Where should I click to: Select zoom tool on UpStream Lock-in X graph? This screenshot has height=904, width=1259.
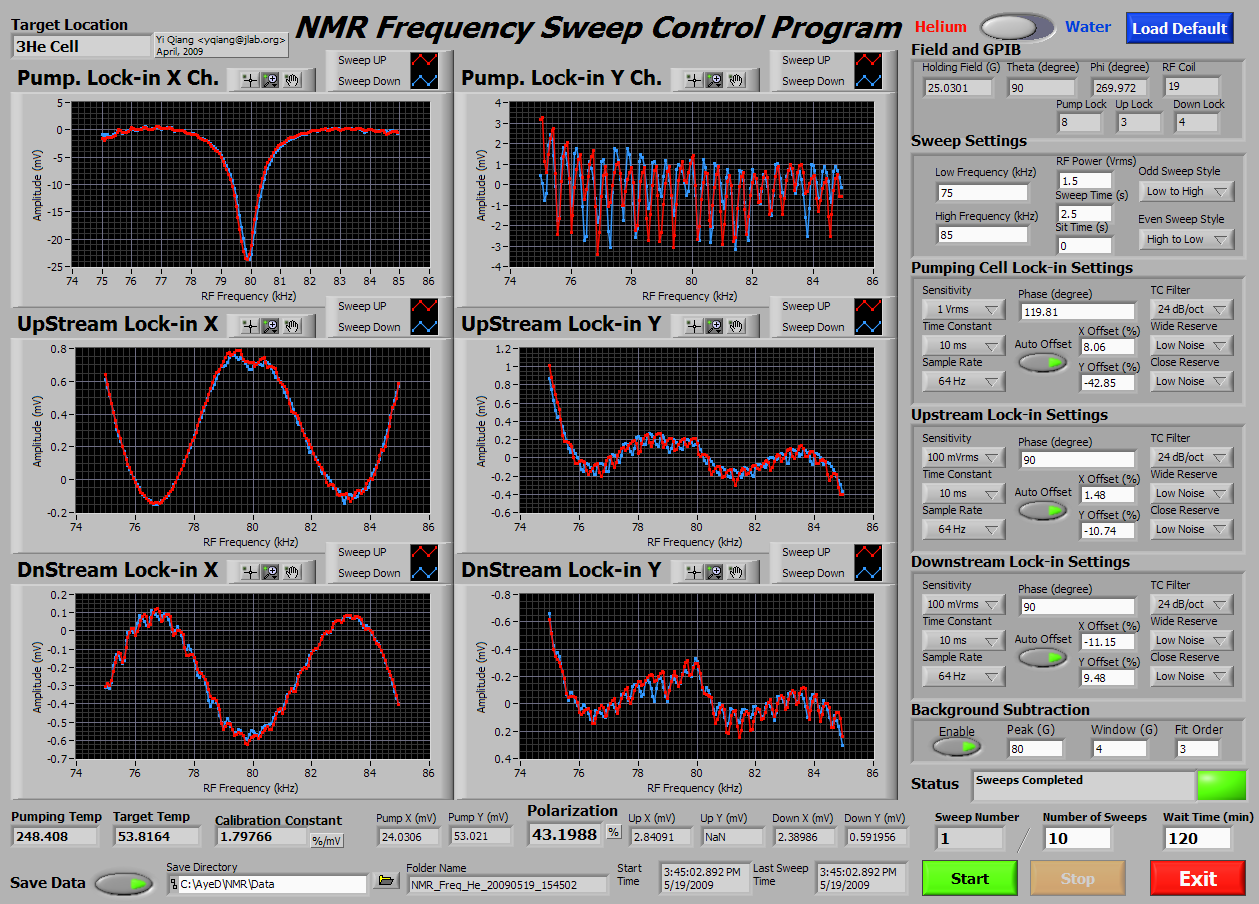point(270,326)
